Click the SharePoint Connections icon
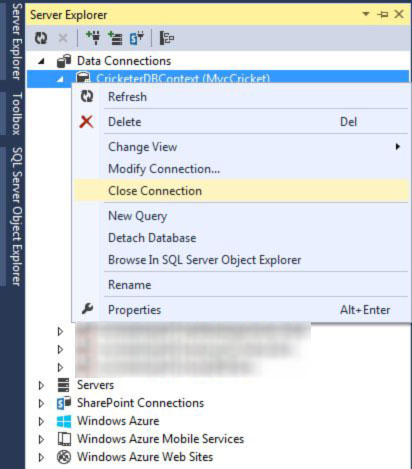Image resolution: width=412 pixels, height=469 pixels. [x=64, y=403]
